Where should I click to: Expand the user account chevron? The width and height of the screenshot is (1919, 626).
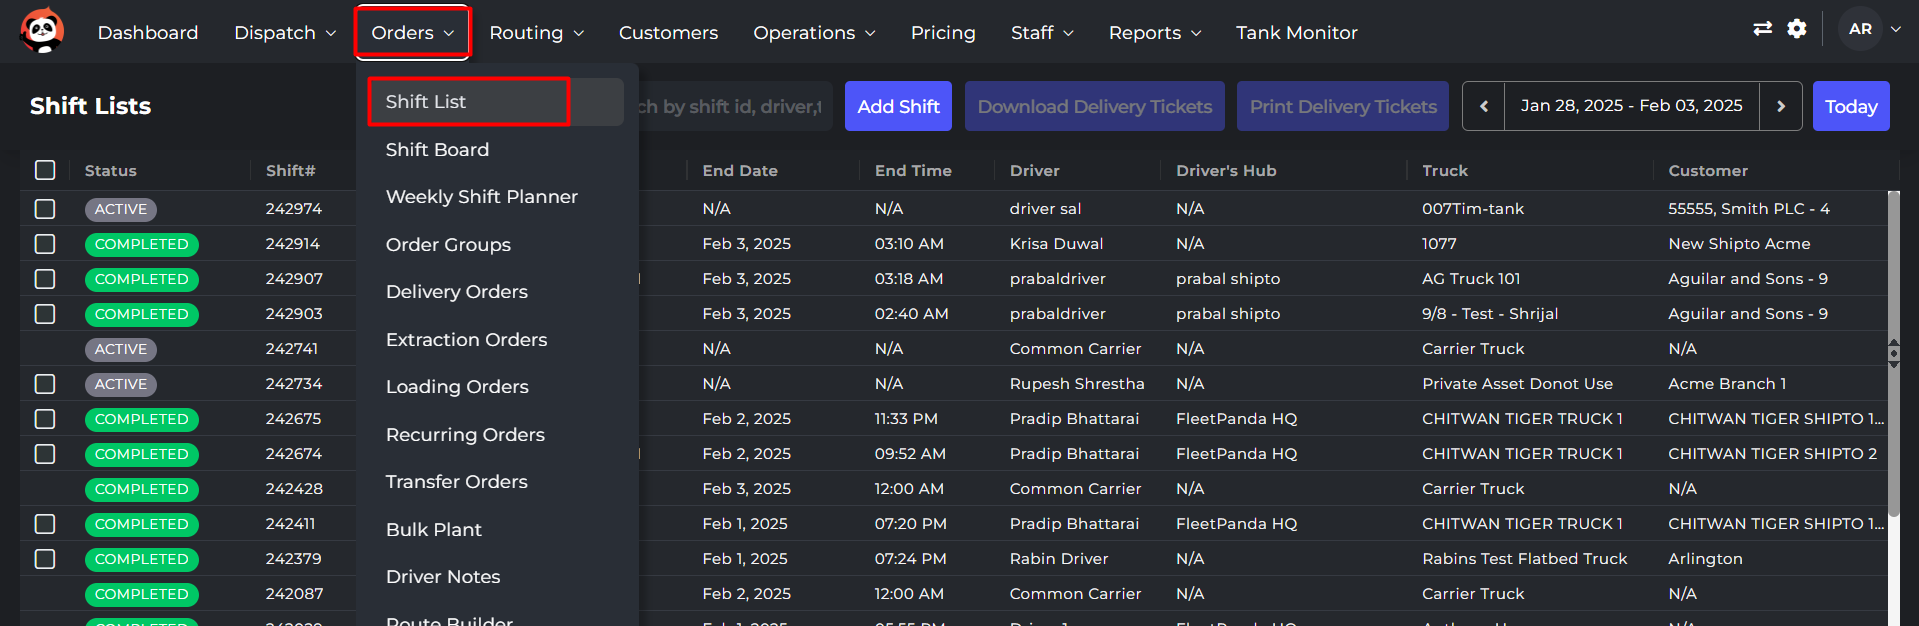pyautogui.click(x=1896, y=29)
